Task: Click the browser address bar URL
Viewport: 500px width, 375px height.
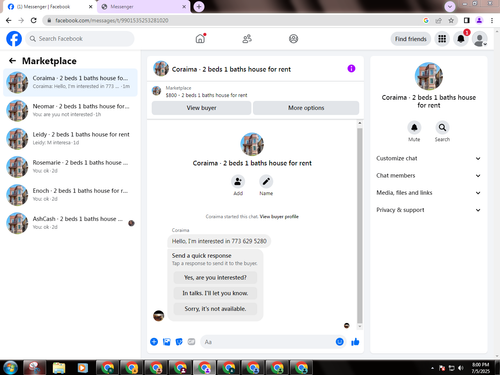Action: click(112, 20)
